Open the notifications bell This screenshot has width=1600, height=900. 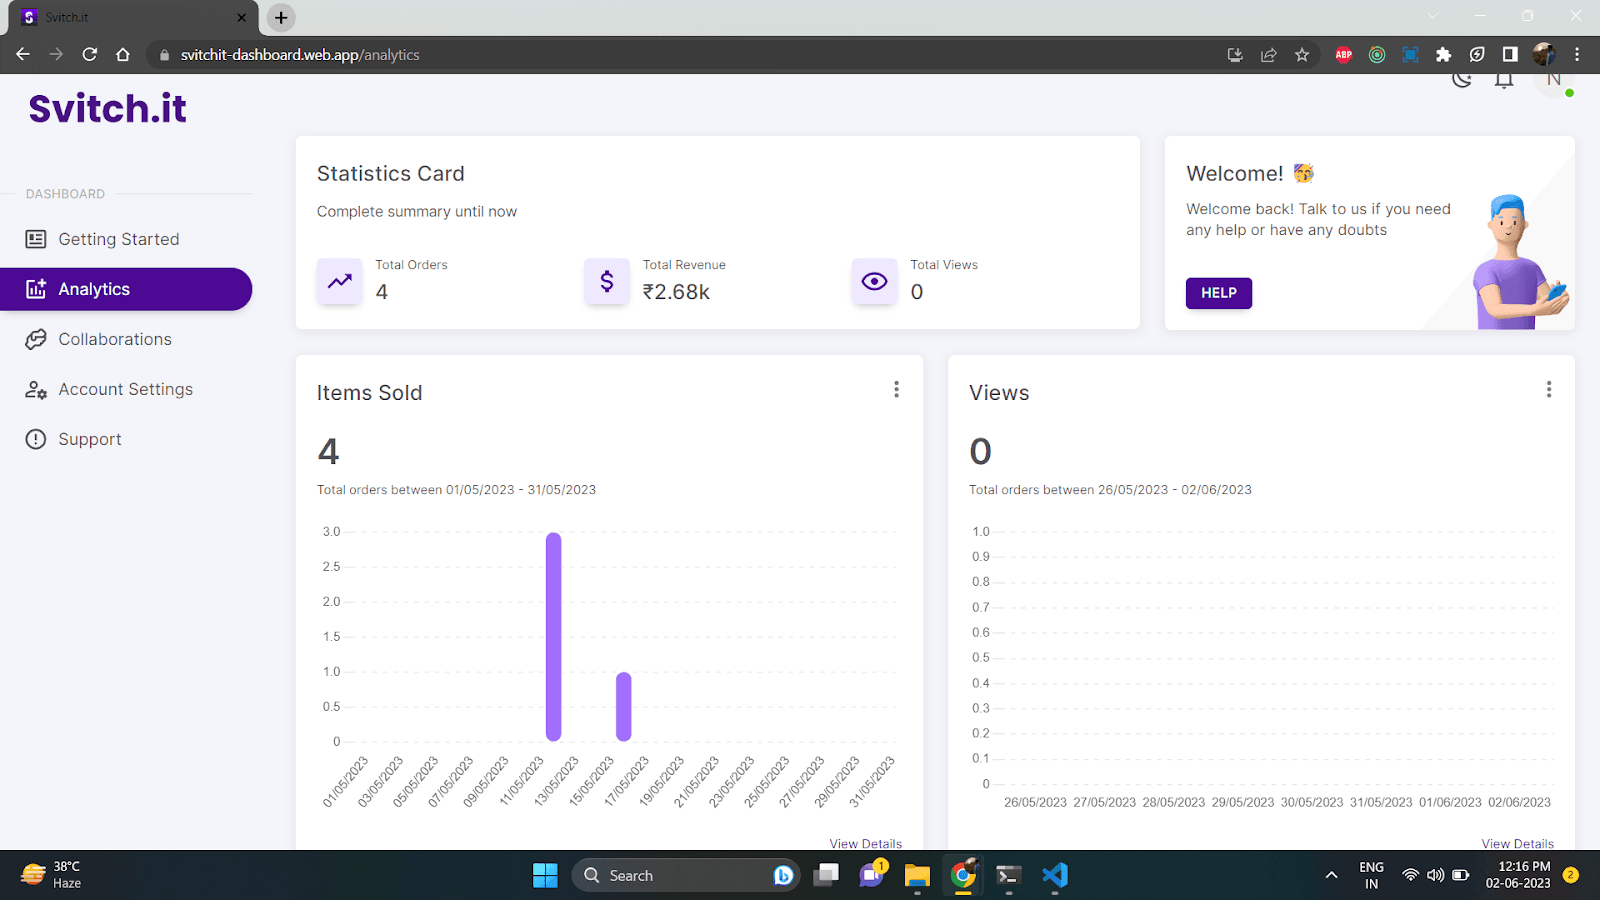click(x=1504, y=80)
